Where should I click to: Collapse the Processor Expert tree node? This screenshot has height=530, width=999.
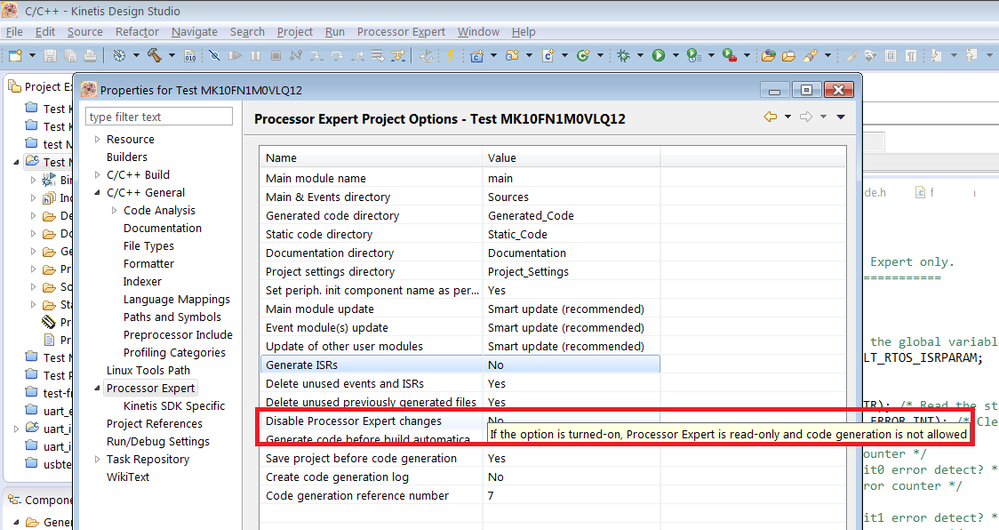point(97,388)
